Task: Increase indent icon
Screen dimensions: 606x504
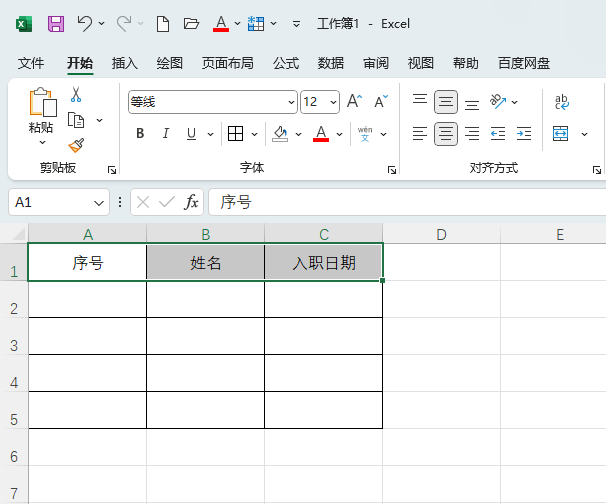Action: (x=524, y=134)
